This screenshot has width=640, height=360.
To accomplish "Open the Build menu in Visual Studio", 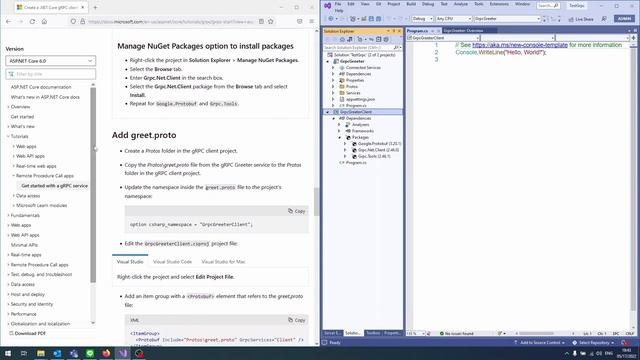I will tap(411, 4).
